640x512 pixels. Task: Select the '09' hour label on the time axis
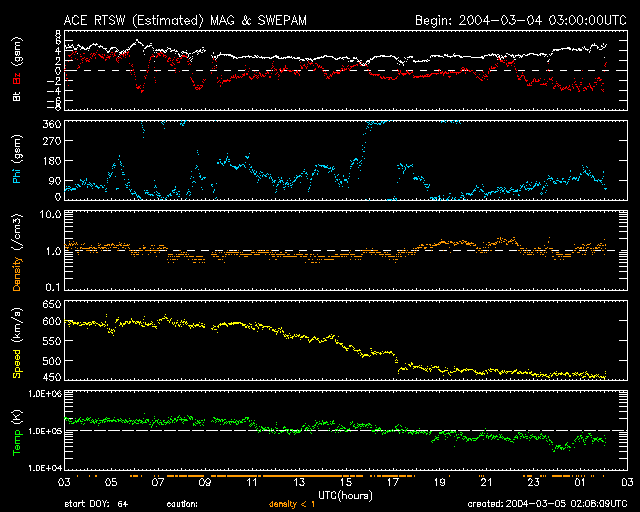point(205,483)
